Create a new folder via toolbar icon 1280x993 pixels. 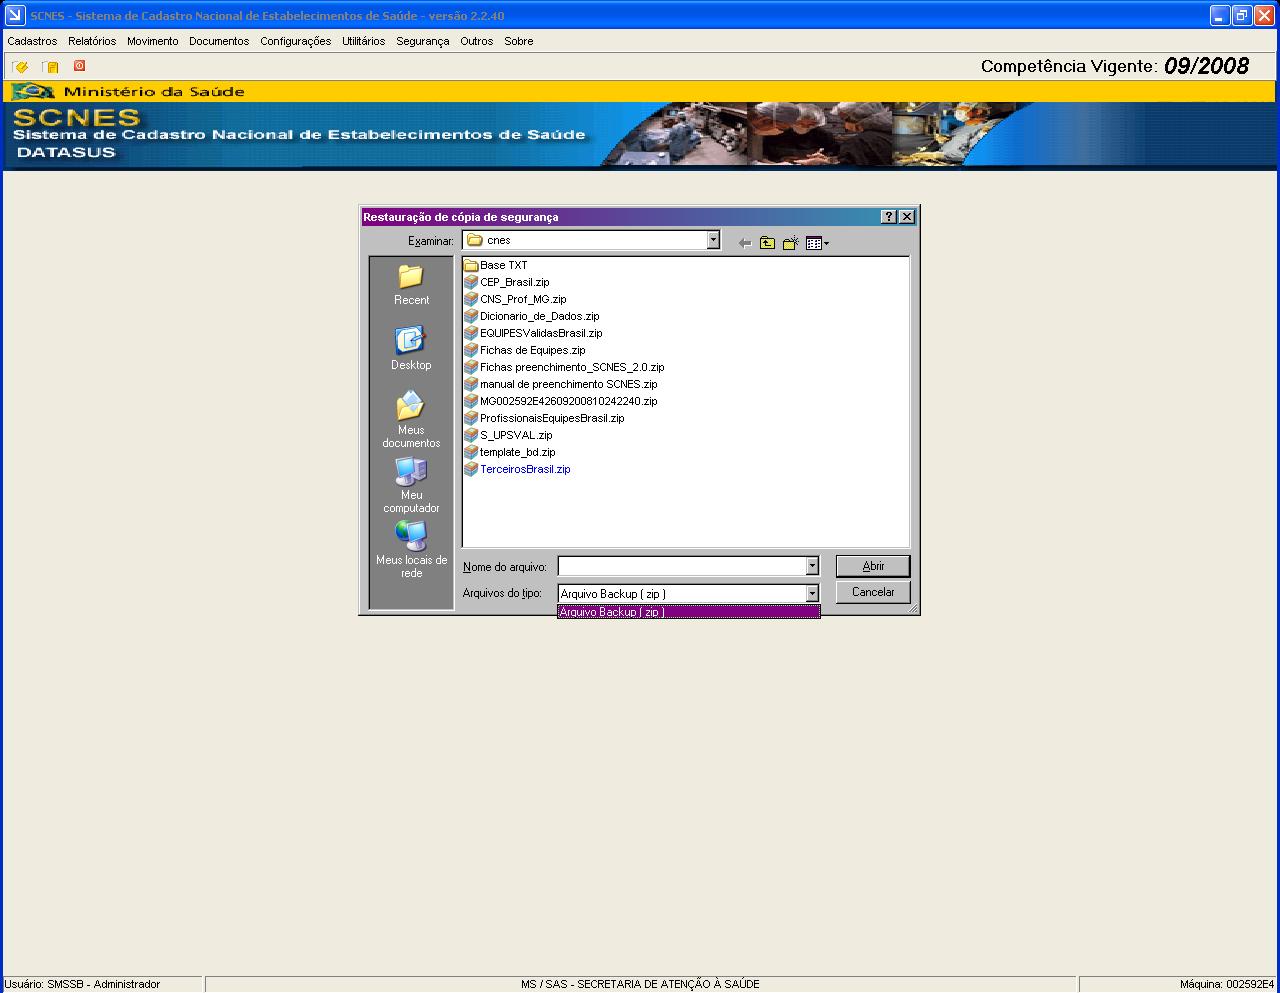(x=790, y=243)
